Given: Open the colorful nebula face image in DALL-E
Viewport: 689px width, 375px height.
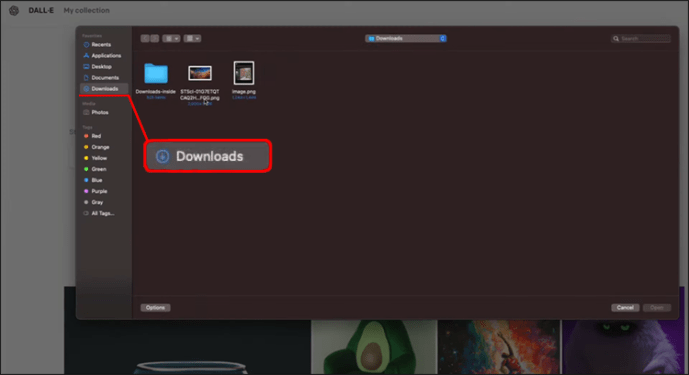Looking at the screenshot, I should tap(499, 347).
